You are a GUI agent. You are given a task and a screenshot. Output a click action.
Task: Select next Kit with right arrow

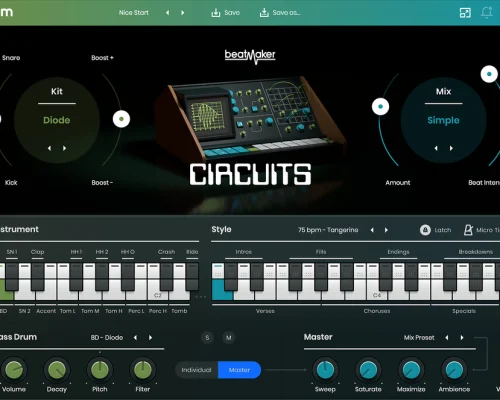pos(65,148)
